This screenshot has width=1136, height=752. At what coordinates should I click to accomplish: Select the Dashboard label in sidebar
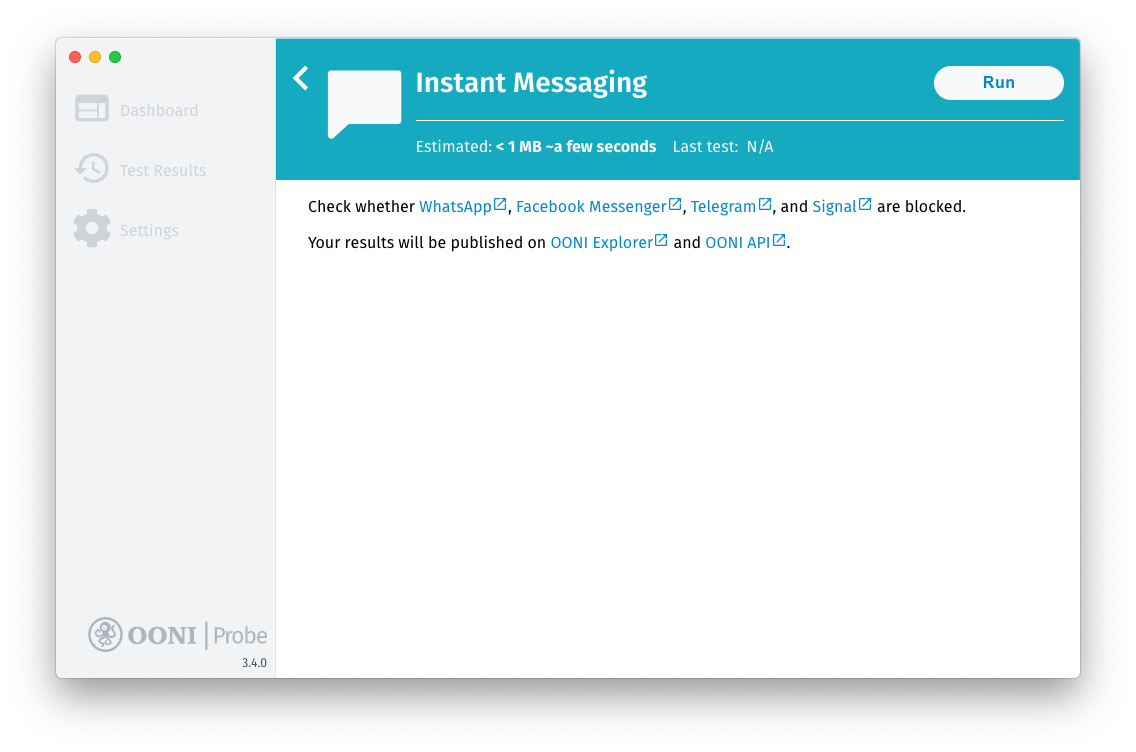point(159,111)
